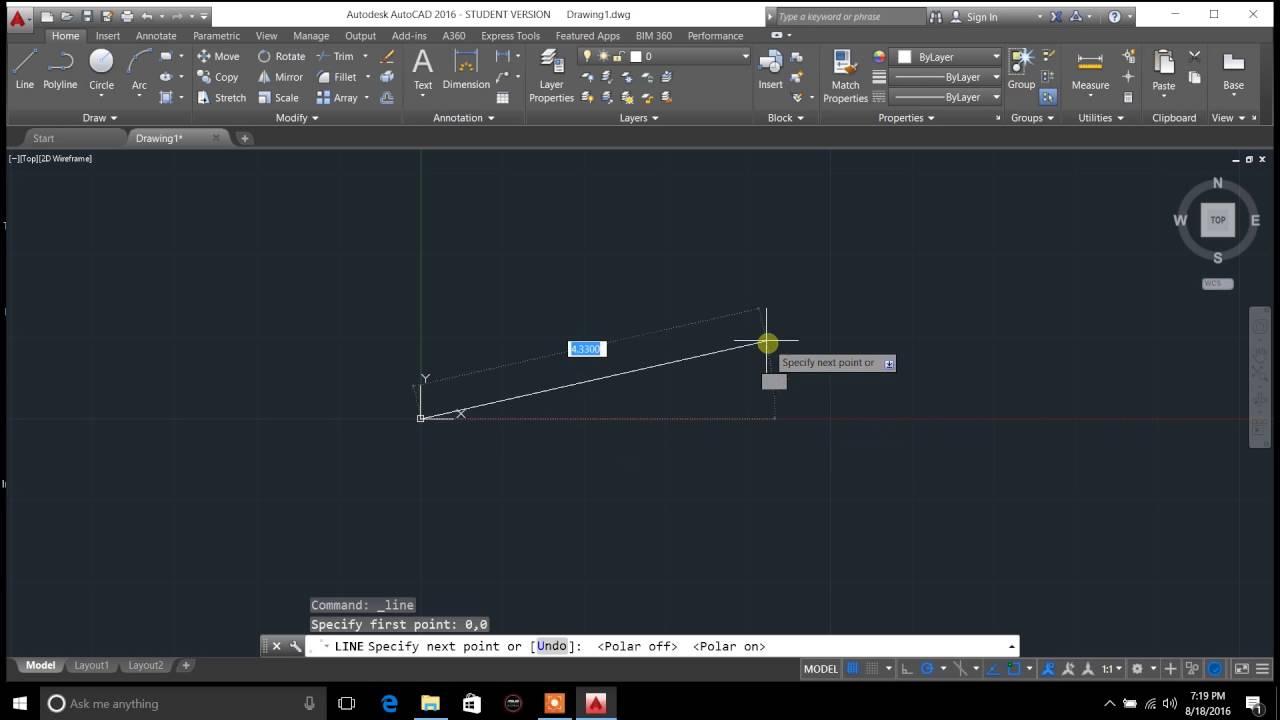Expand the Modify panel

tap(297, 118)
